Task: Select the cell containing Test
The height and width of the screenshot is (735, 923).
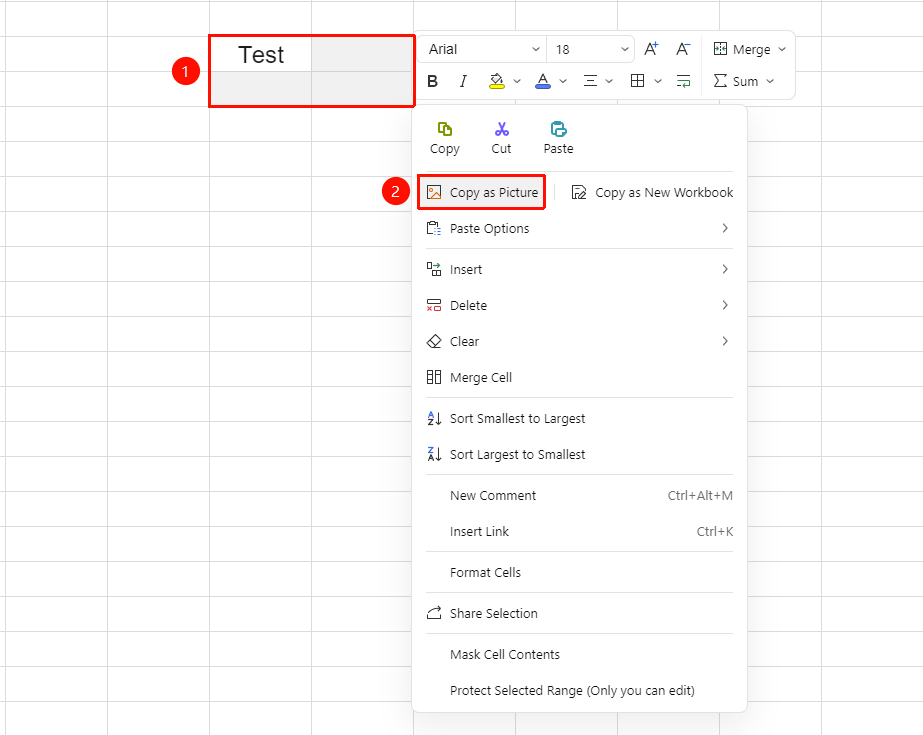Action: [x=261, y=54]
